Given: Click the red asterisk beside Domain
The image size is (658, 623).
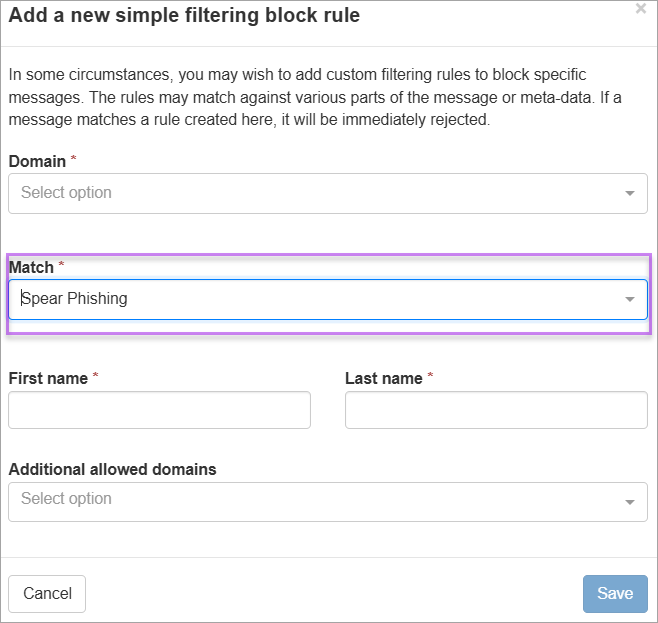Looking at the screenshot, I should click(x=73, y=160).
